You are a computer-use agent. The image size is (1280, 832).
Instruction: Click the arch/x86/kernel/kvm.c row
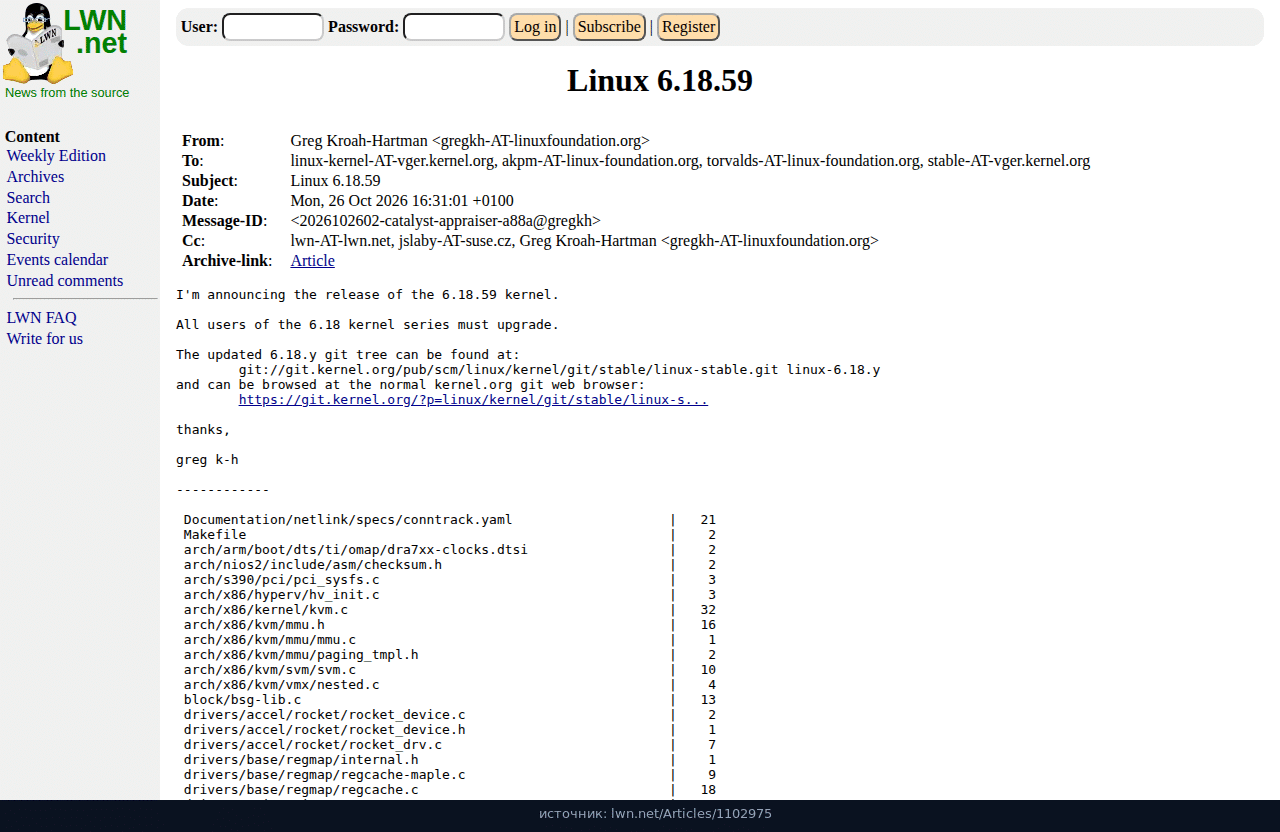tap(450, 610)
